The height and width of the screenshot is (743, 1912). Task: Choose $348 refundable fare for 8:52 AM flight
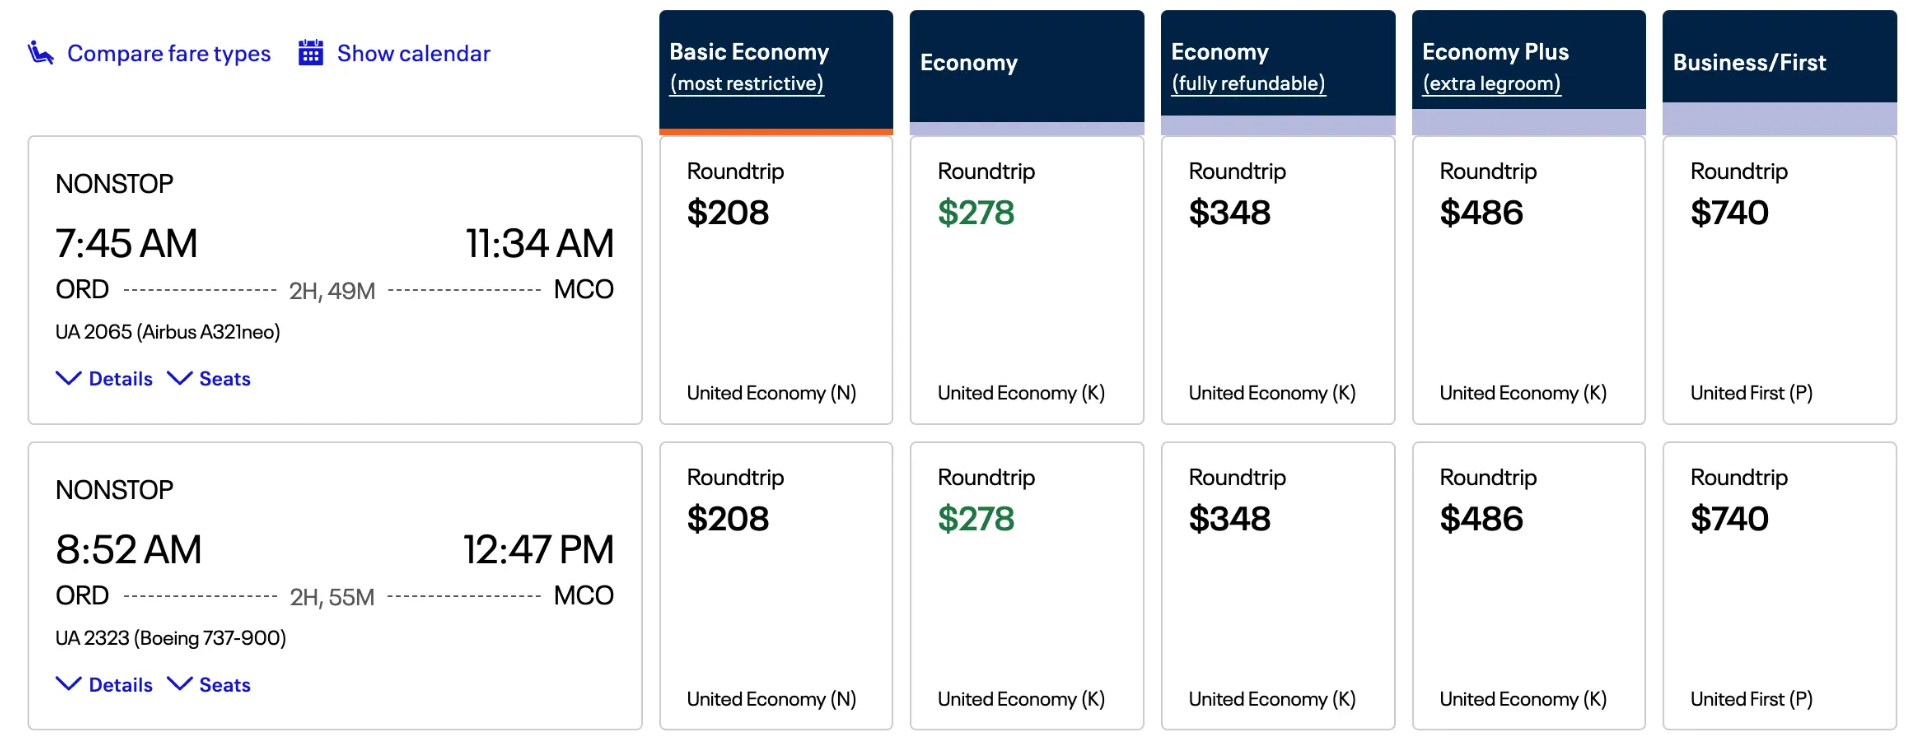[x=1278, y=586]
